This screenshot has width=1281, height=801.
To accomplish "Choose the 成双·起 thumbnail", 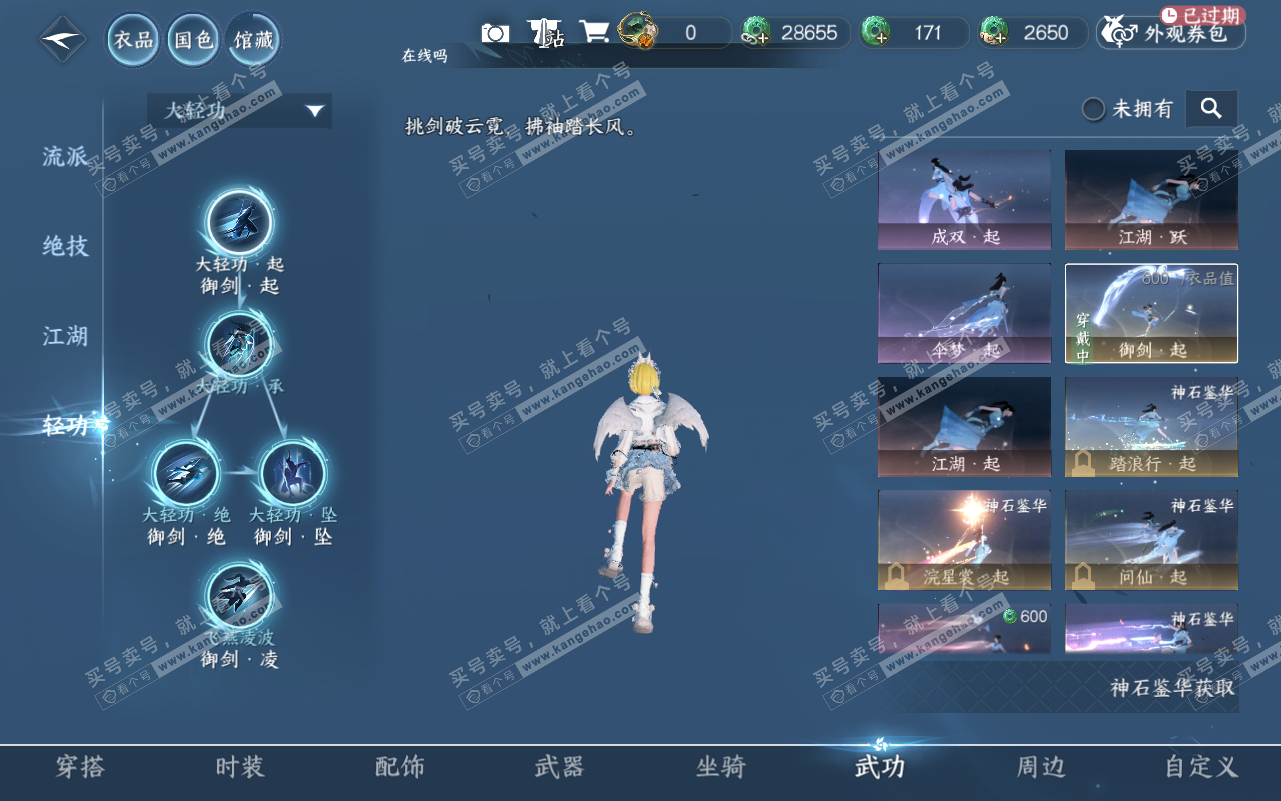I will pyautogui.click(x=965, y=200).
